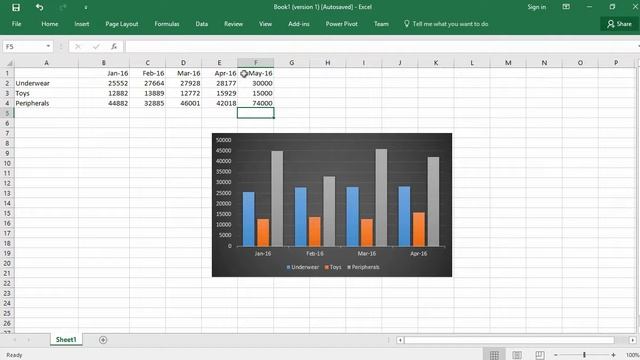The width and height of the screenshot is (640, 360).
Task: Click the Undo arrow icon
Action: (x=40, y=7)
